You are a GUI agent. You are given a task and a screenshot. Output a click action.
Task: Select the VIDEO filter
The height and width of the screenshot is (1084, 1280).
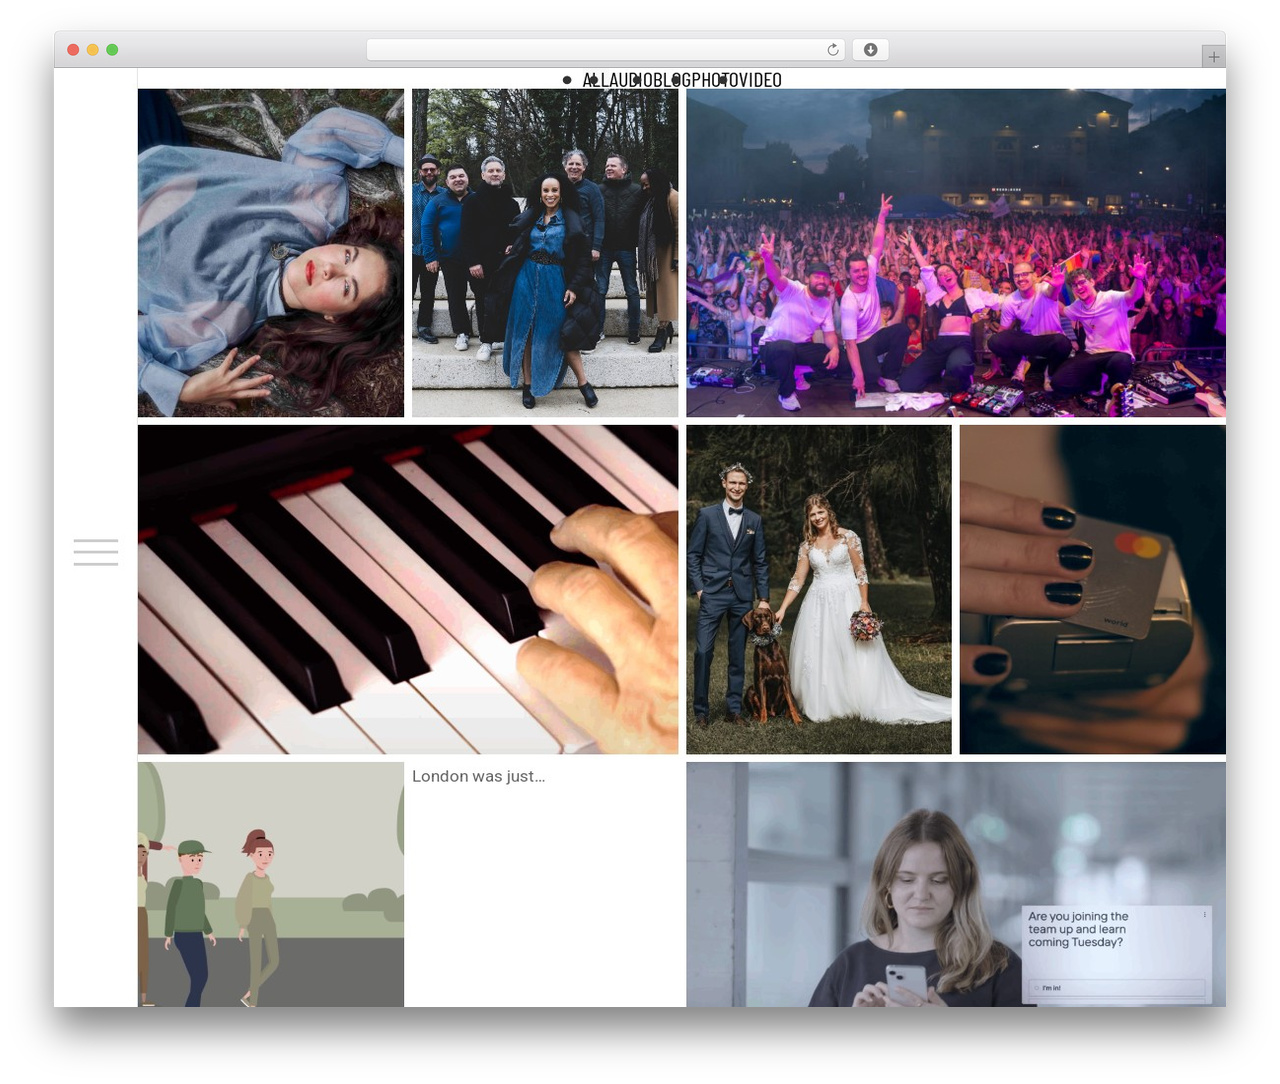[760, 80]
